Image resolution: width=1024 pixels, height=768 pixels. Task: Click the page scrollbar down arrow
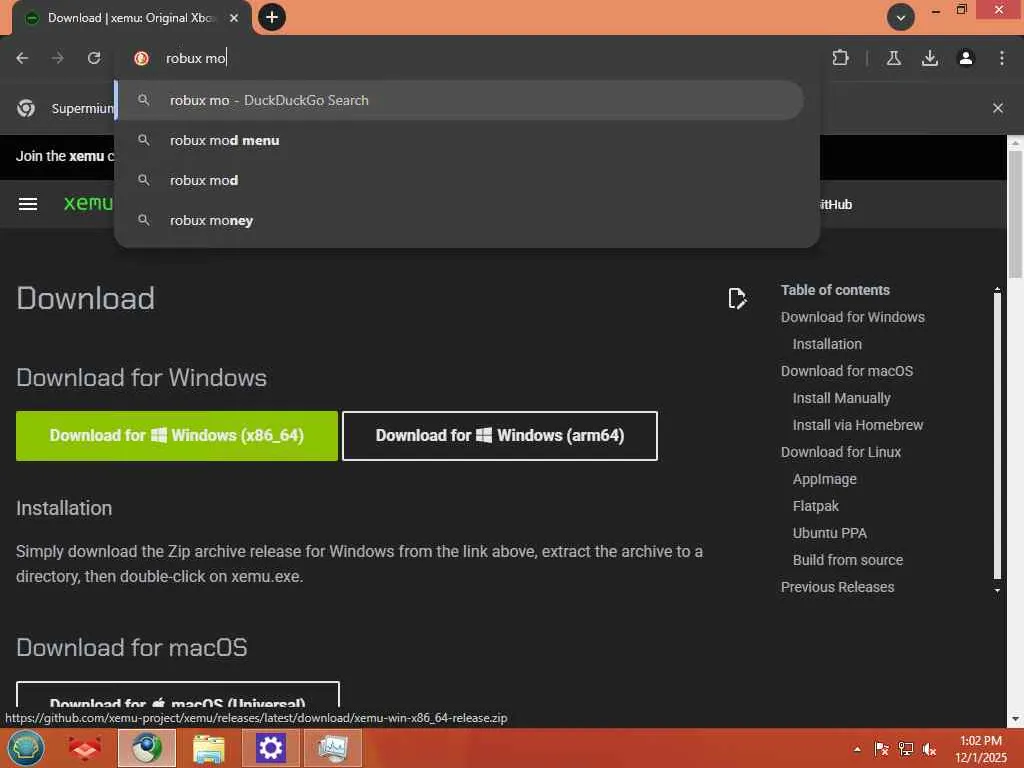pyautogui.click(x=1015, y=719)
